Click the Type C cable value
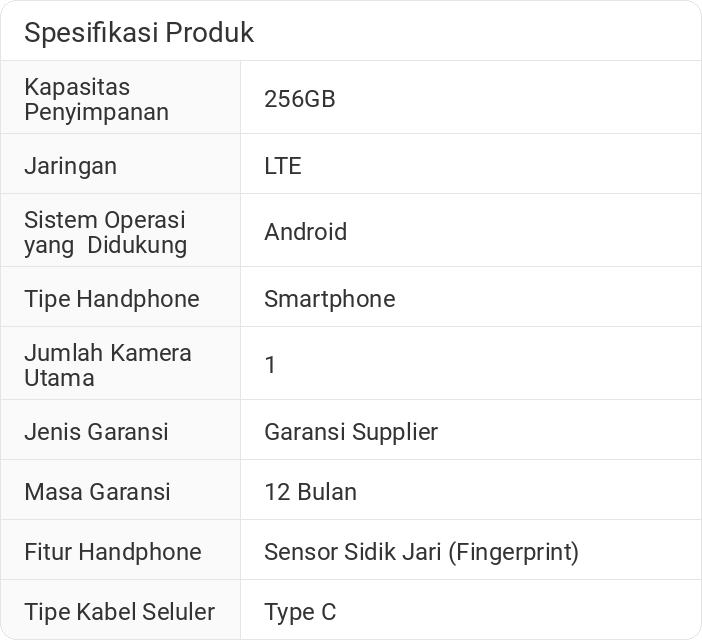This screenshot has width=702, height=641. (300, 612)
